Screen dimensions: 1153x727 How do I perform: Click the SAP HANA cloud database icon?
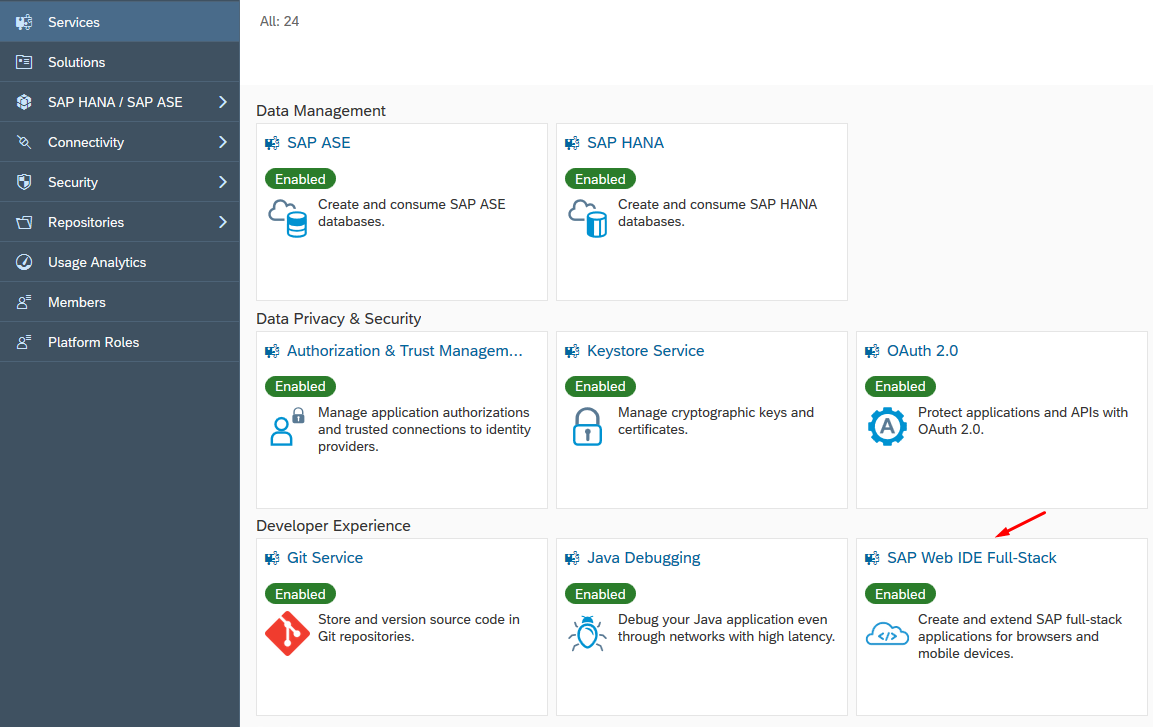[588, 218]
